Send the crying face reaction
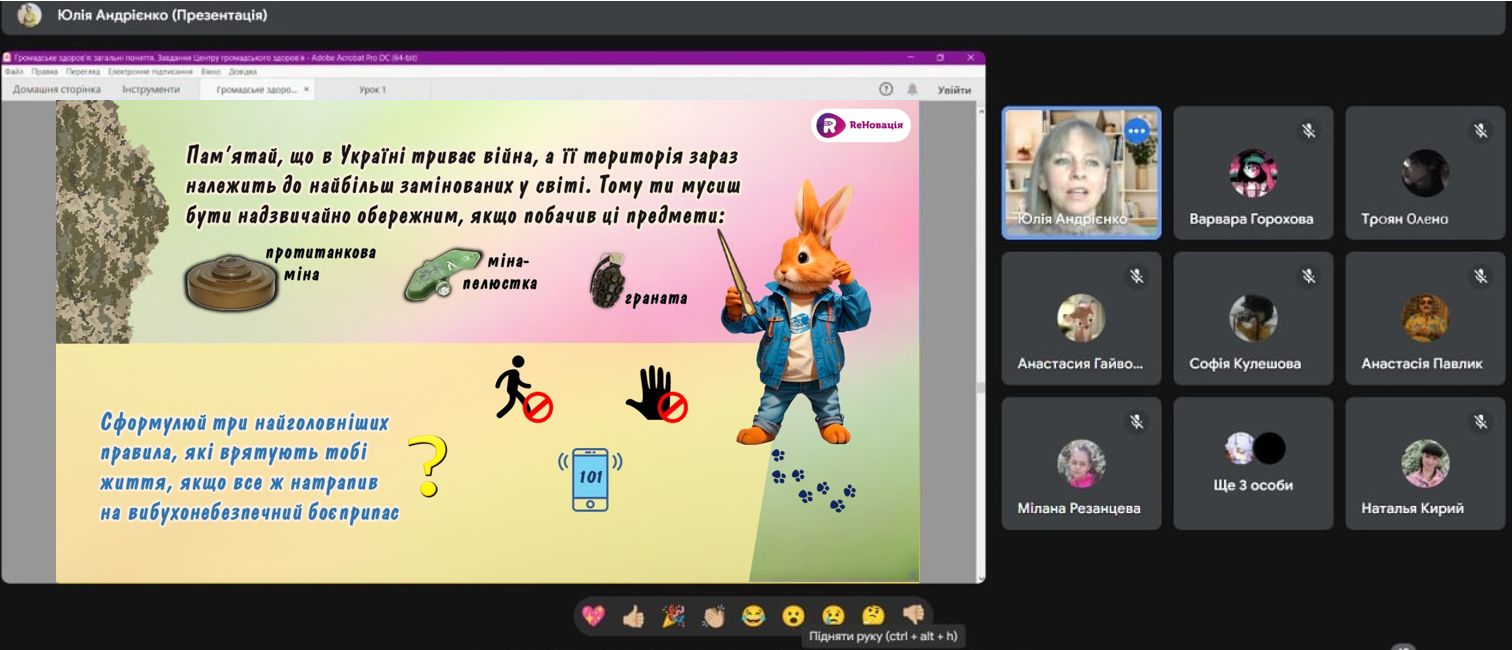This screenshot has height=650, width=1512. pos(833,616)
